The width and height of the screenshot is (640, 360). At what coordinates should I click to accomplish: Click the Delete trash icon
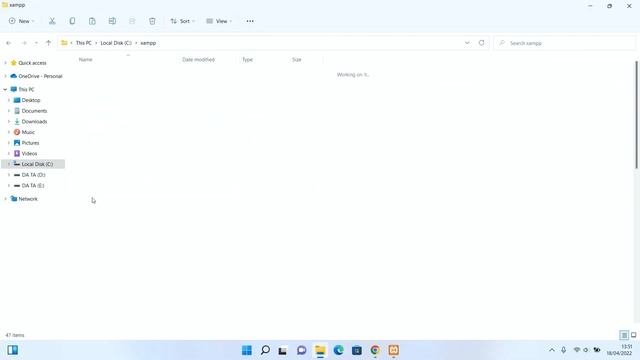152,21
